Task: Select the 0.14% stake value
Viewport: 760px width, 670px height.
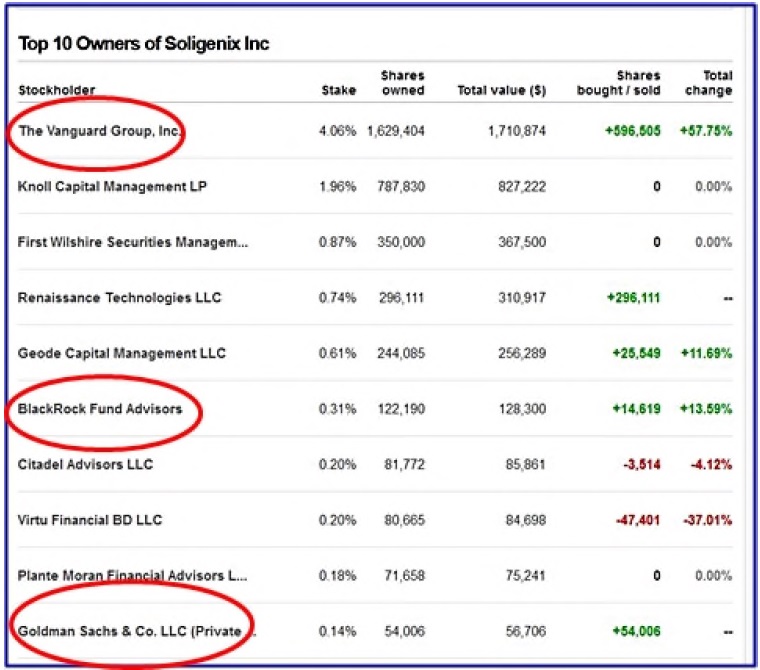Action: point(337,631)
